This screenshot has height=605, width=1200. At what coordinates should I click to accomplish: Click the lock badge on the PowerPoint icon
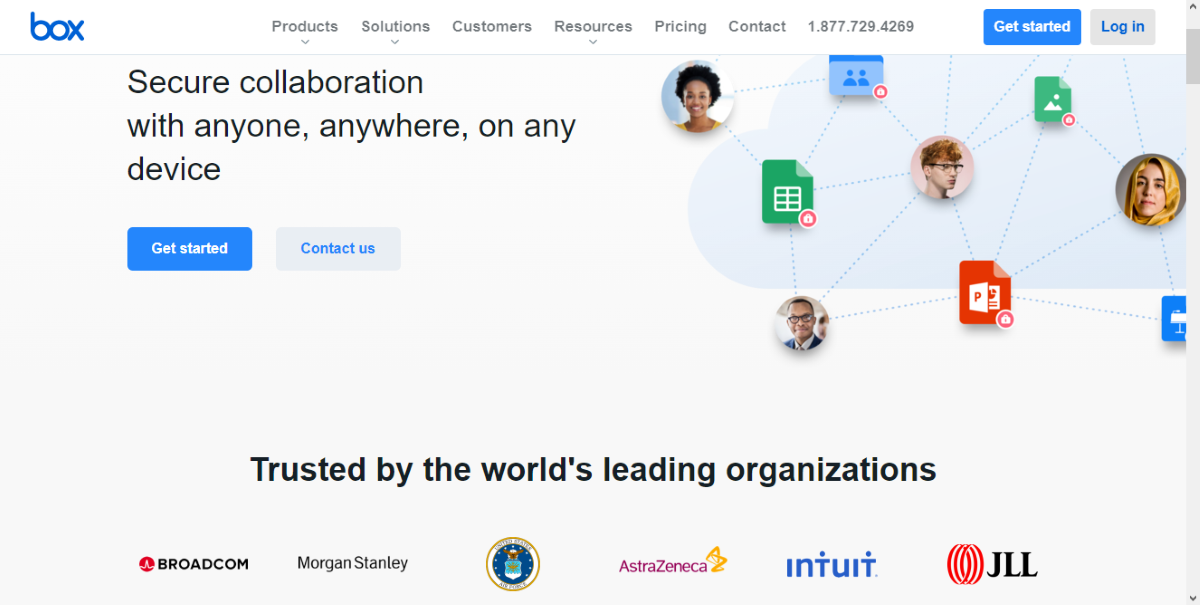point(1006,319)
